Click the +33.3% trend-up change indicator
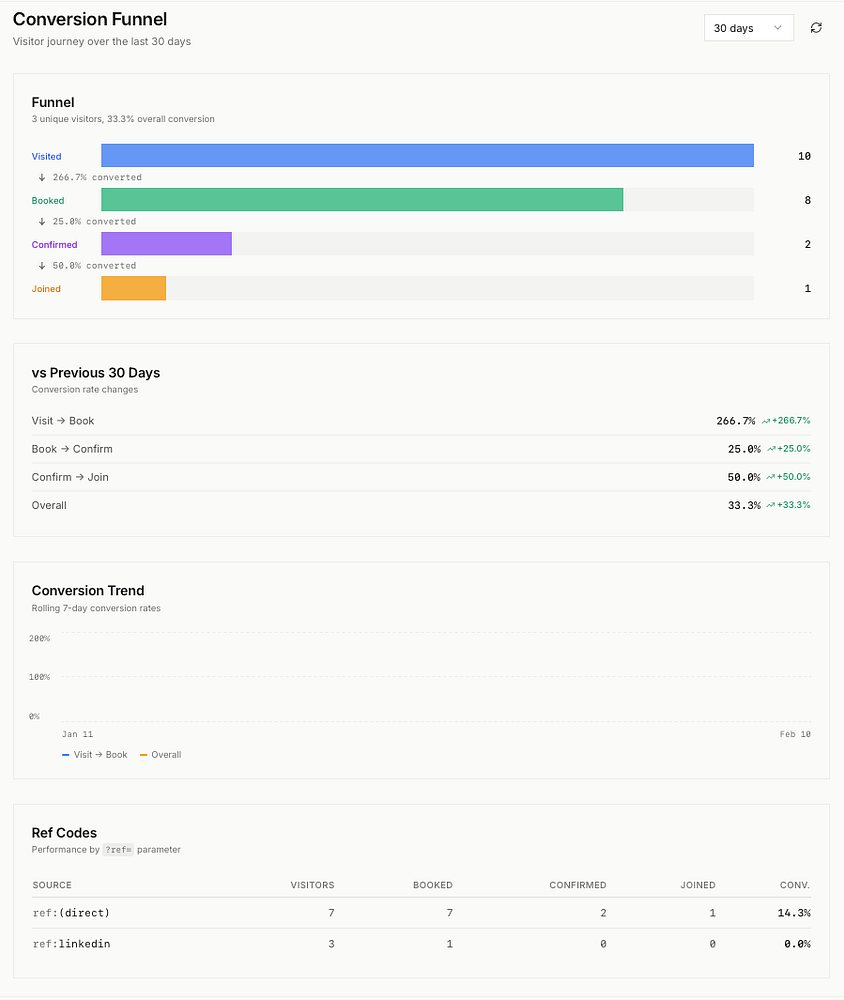The height and width of the screenshot is (1000, 844). 788,505
